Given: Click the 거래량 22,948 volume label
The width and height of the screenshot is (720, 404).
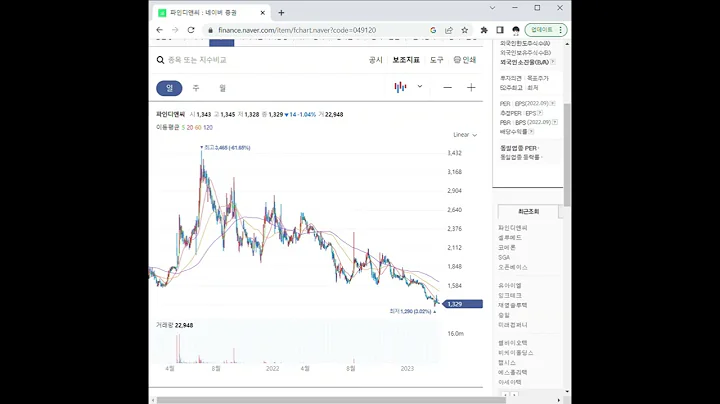Looking at the screenshot, I should pos(174,325).
